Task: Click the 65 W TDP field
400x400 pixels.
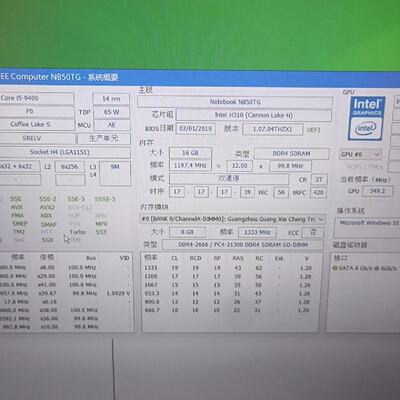Action: 111,112
